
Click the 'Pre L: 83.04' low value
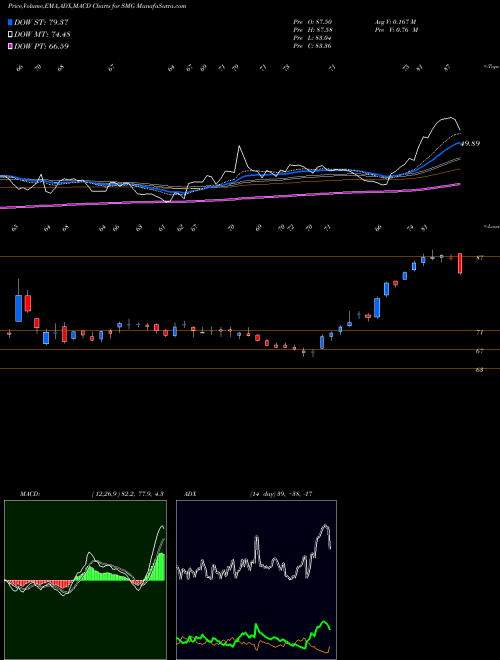point(313,38)
